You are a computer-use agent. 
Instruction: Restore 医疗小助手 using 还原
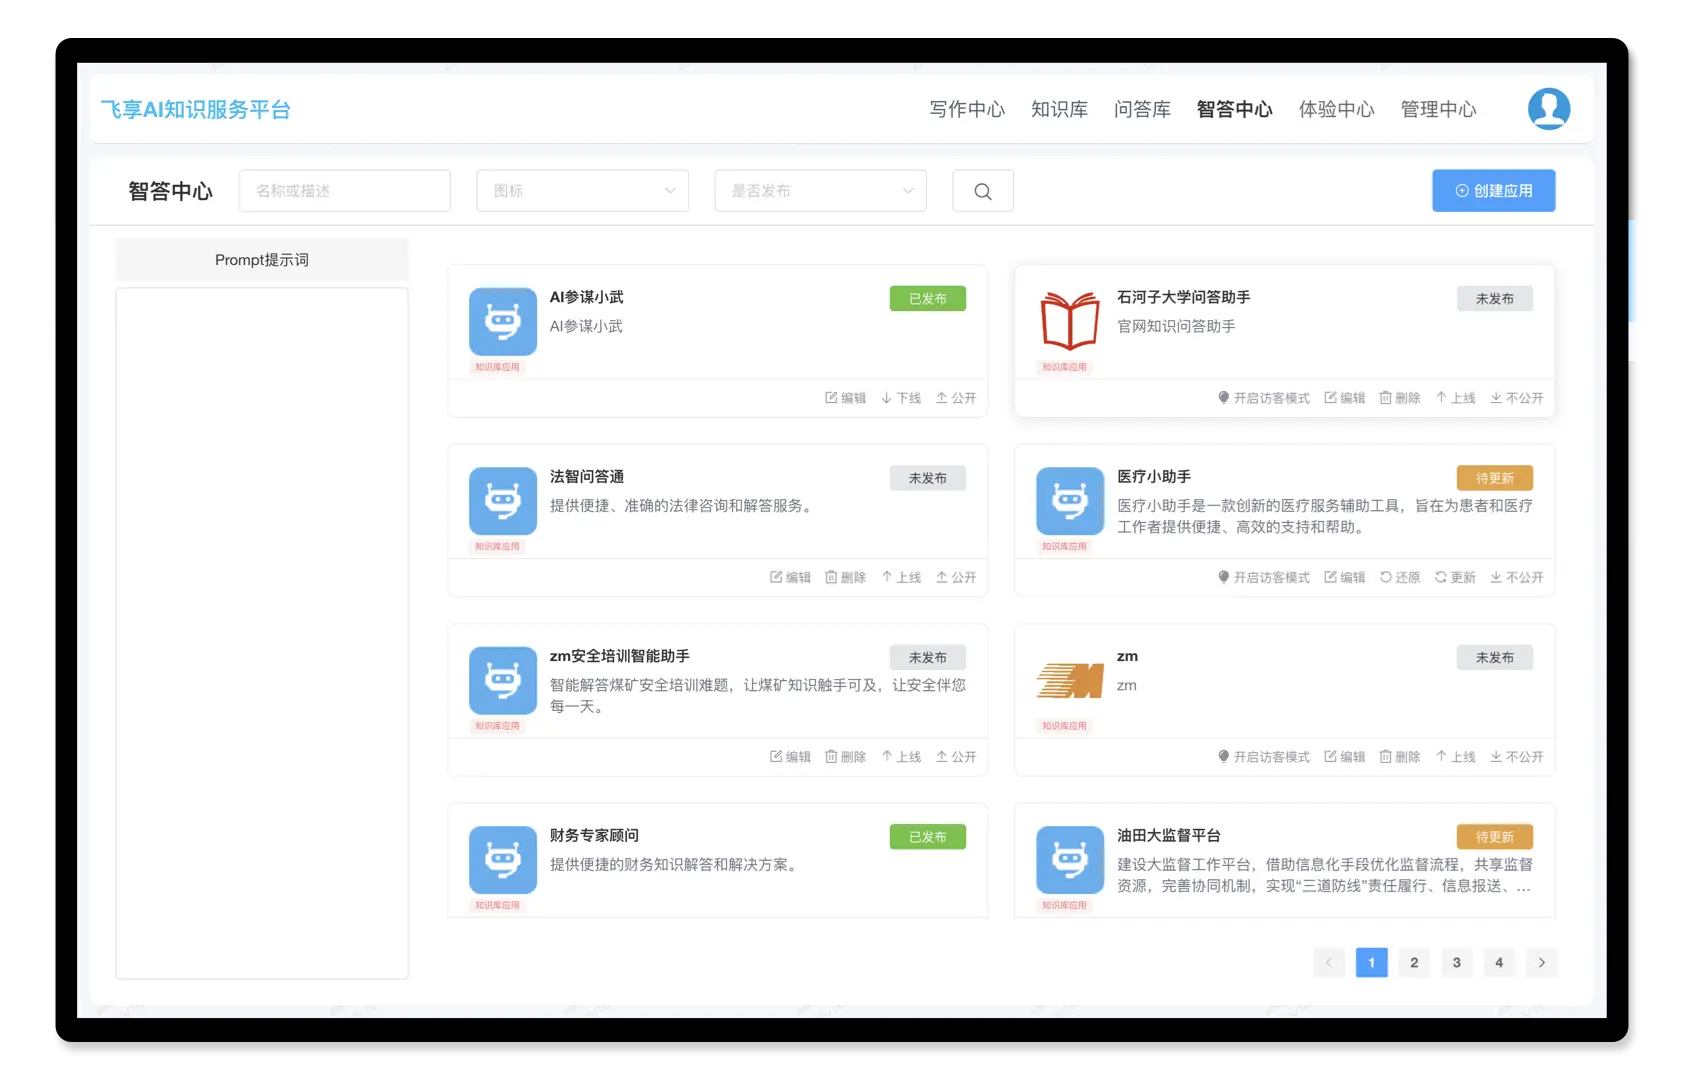pyautogui.click(x=1399, y=577)
